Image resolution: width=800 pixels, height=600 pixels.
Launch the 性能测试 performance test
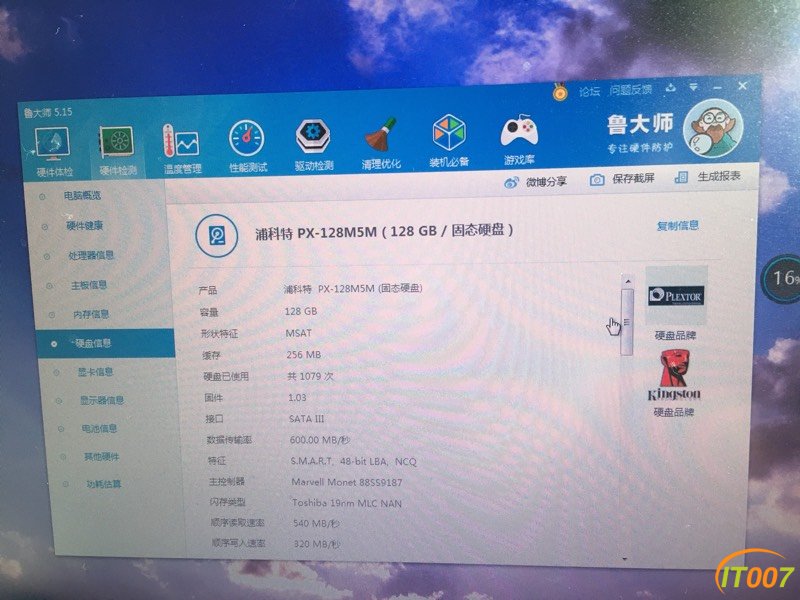coord(247,146)
